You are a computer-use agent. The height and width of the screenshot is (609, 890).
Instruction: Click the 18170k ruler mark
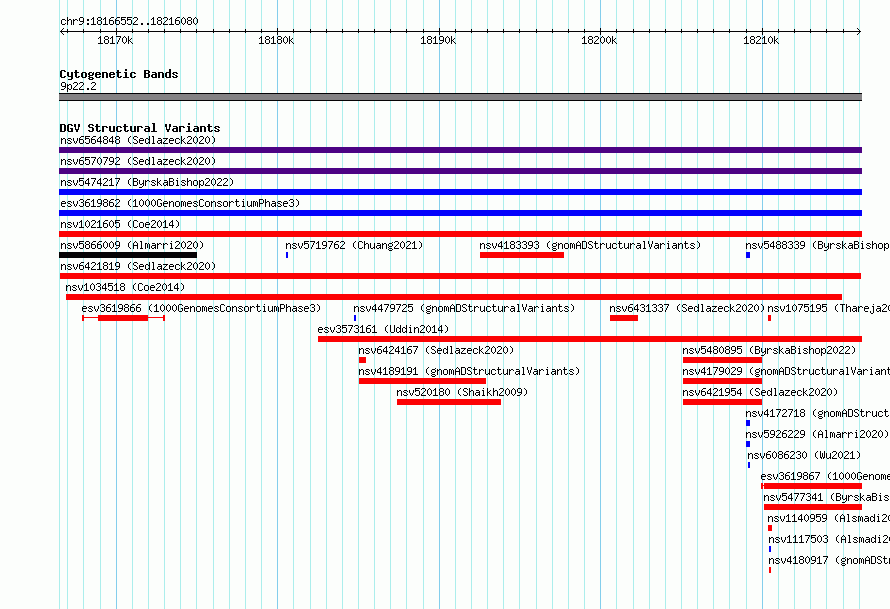coord(115,40)
